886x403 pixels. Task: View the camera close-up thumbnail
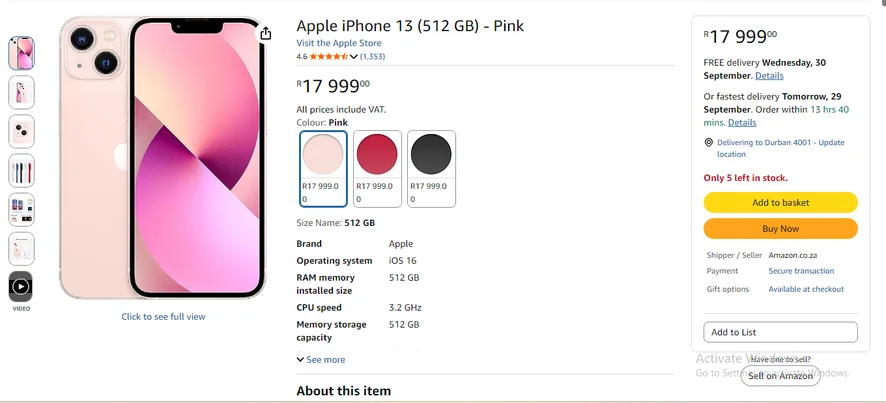point(21,131)
